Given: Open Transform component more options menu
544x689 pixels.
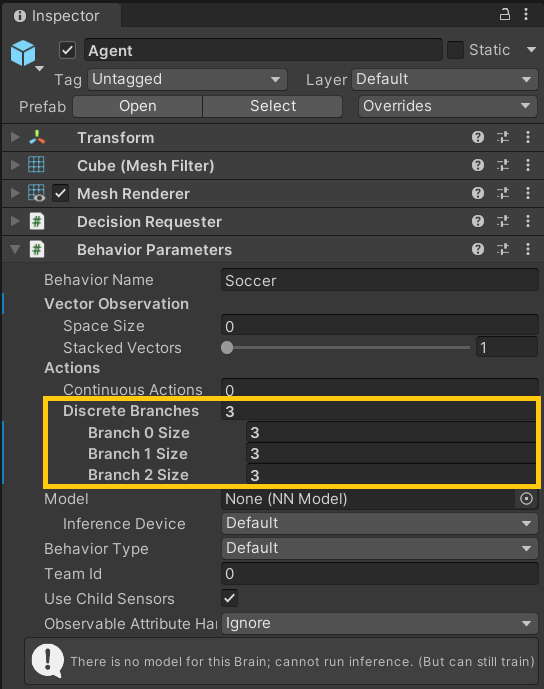Looking at the screenshot, I should (x=528, y=138).
